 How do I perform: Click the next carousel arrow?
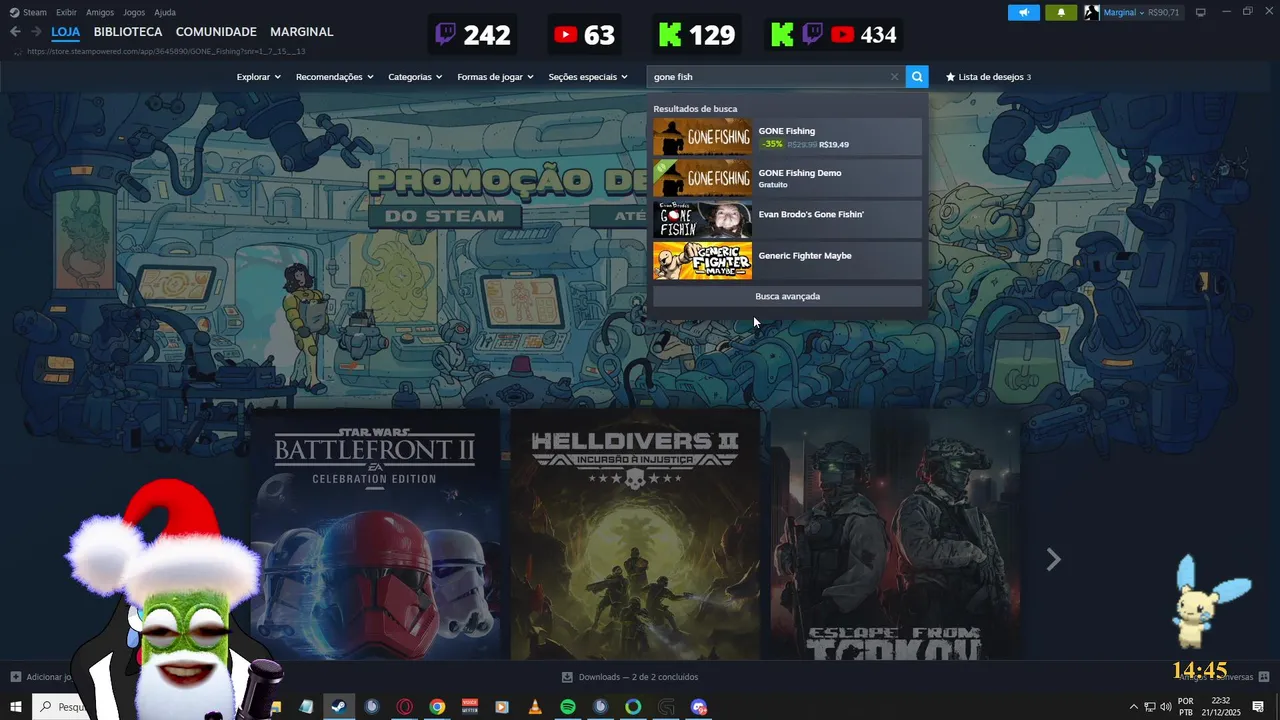pos(1053,560)
